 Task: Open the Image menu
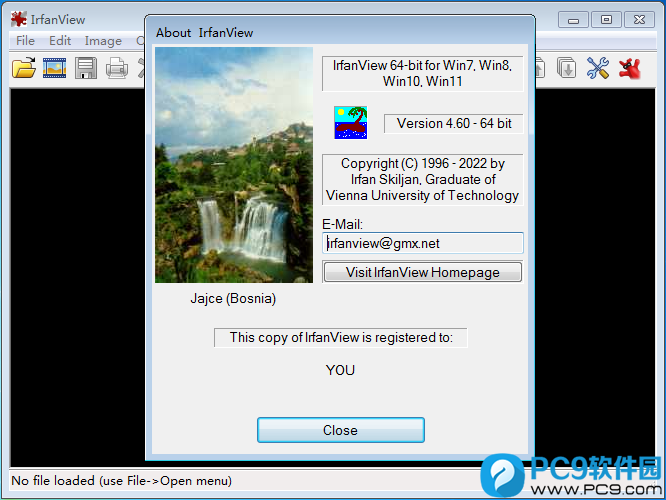coord(103,41)
